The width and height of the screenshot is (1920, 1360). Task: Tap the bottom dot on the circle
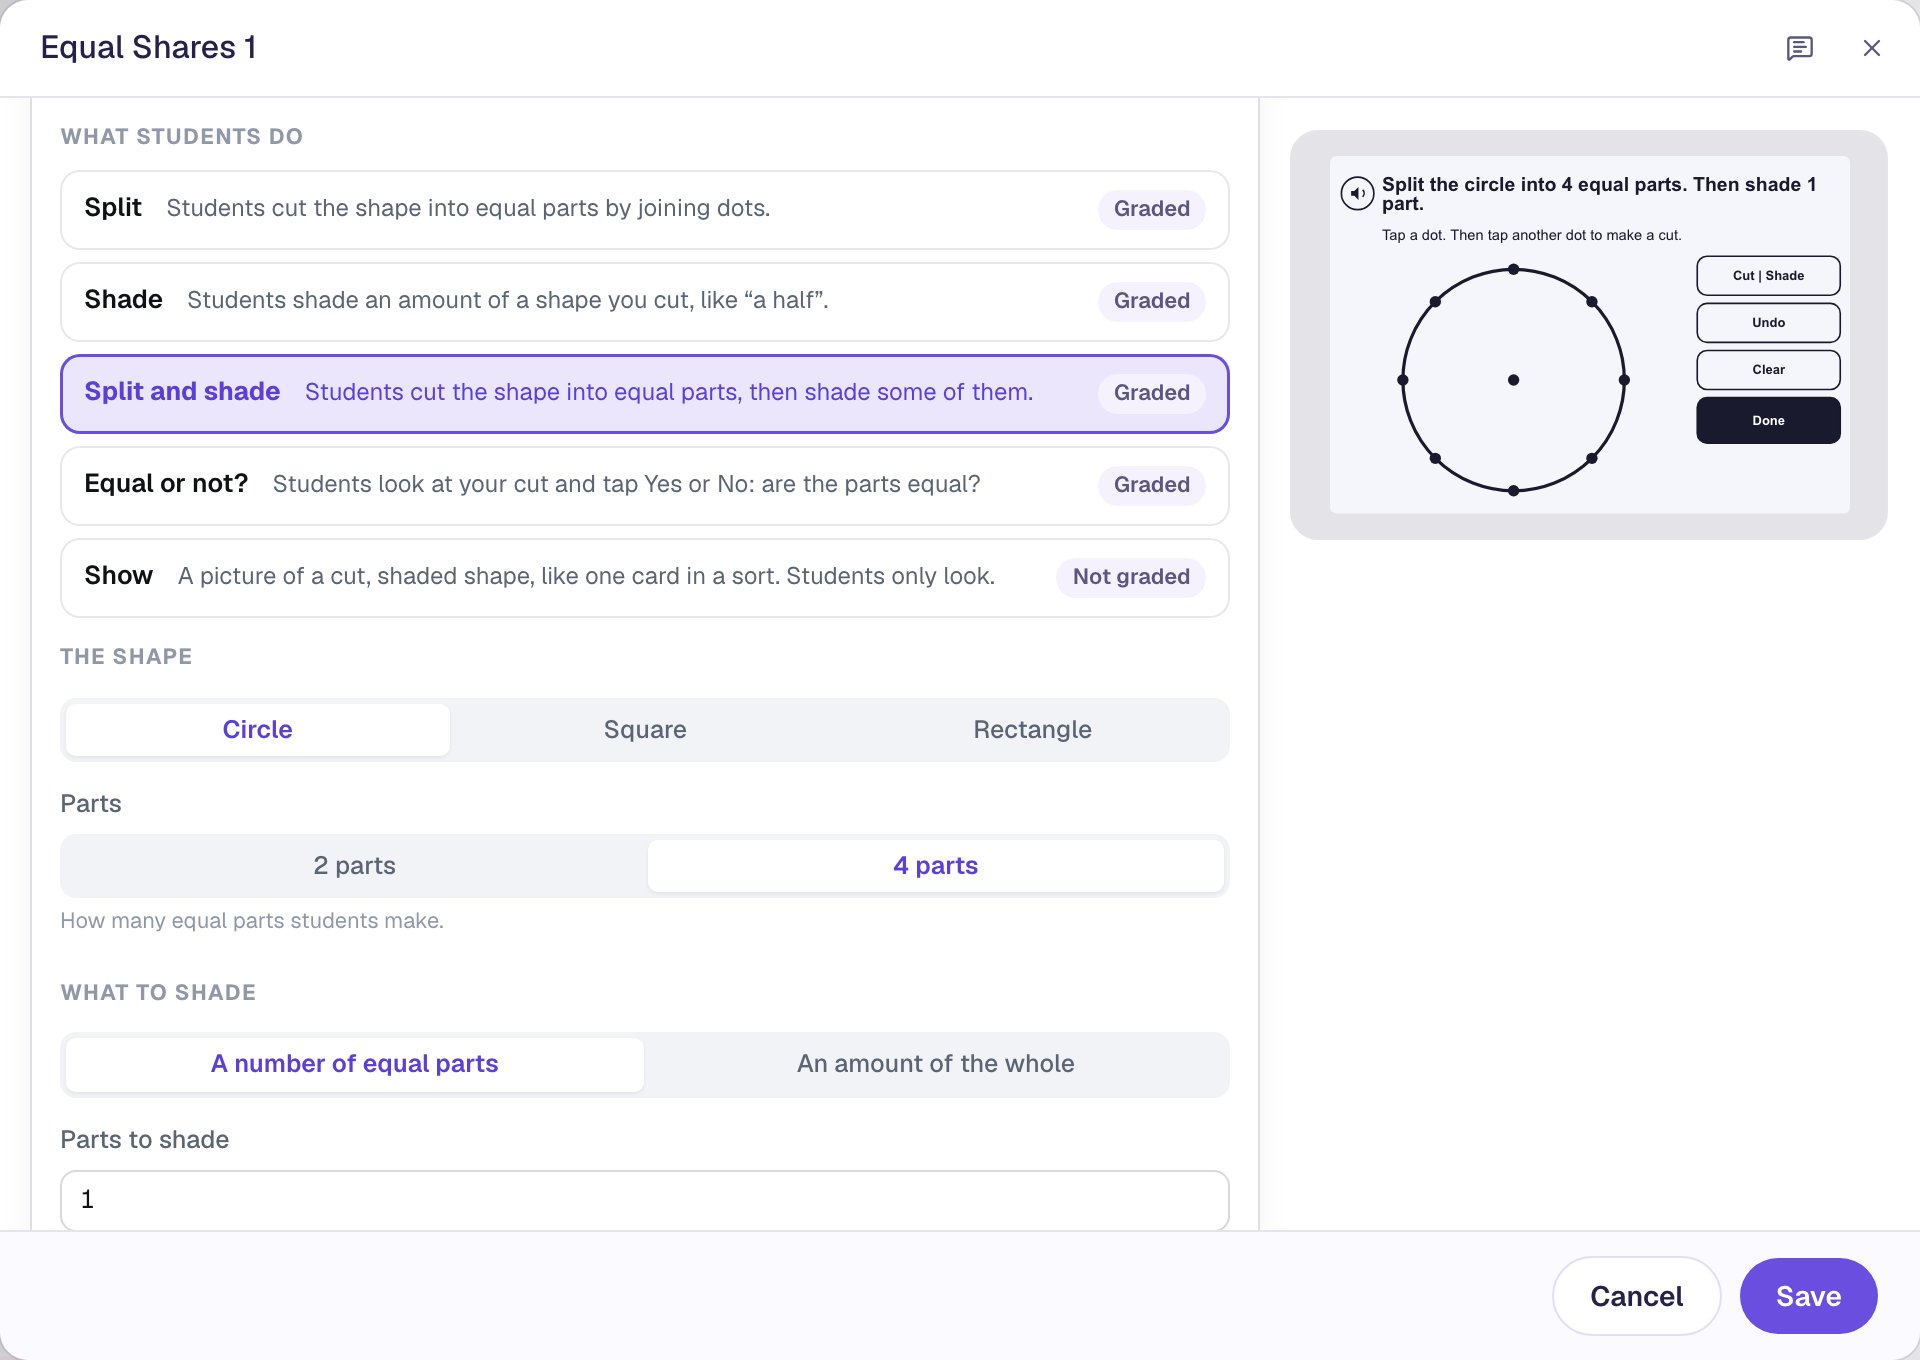click(x=1513, y=491)
